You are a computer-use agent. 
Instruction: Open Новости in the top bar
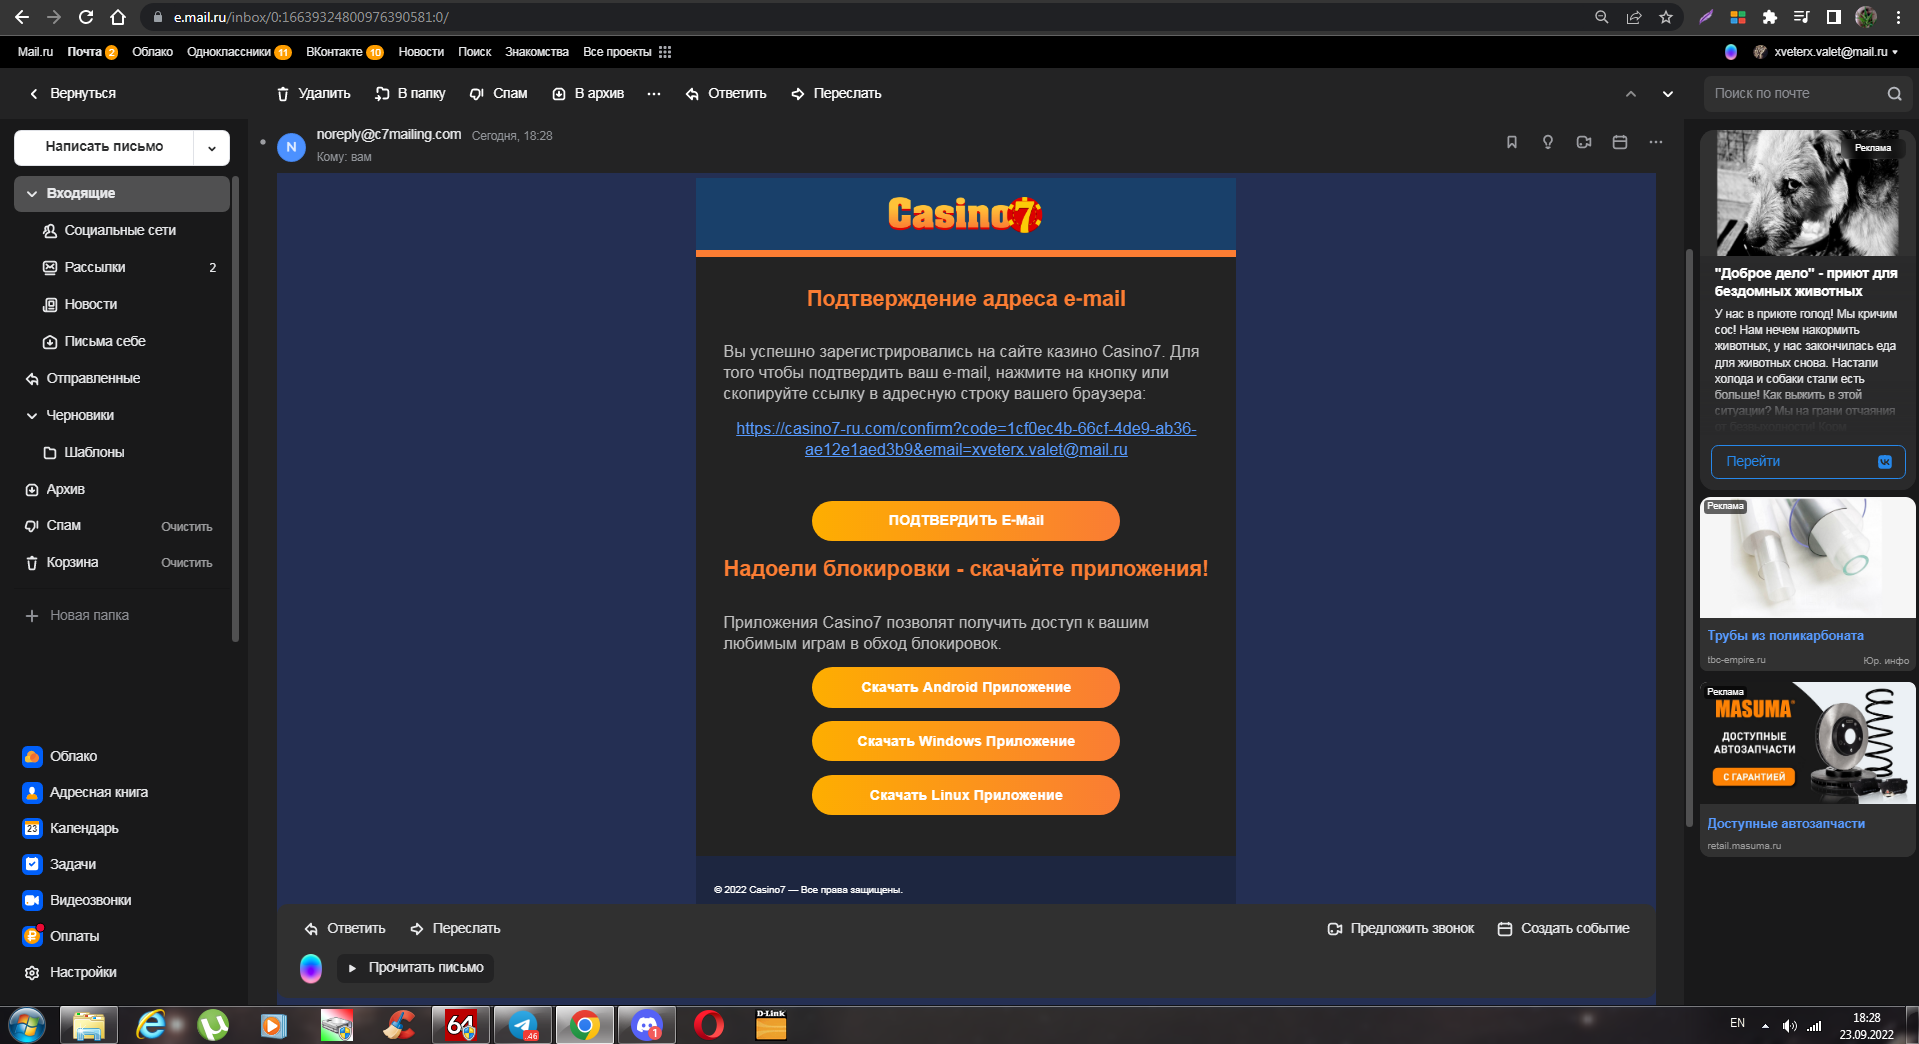coord(421,52)
